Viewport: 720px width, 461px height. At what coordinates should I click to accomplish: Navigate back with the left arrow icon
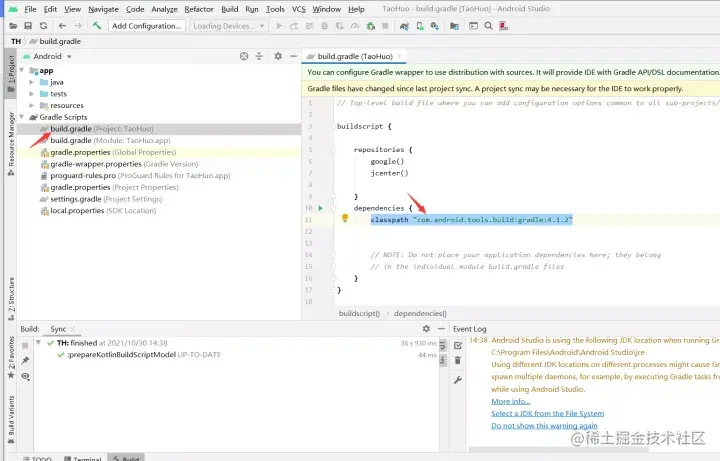point(62,26)
